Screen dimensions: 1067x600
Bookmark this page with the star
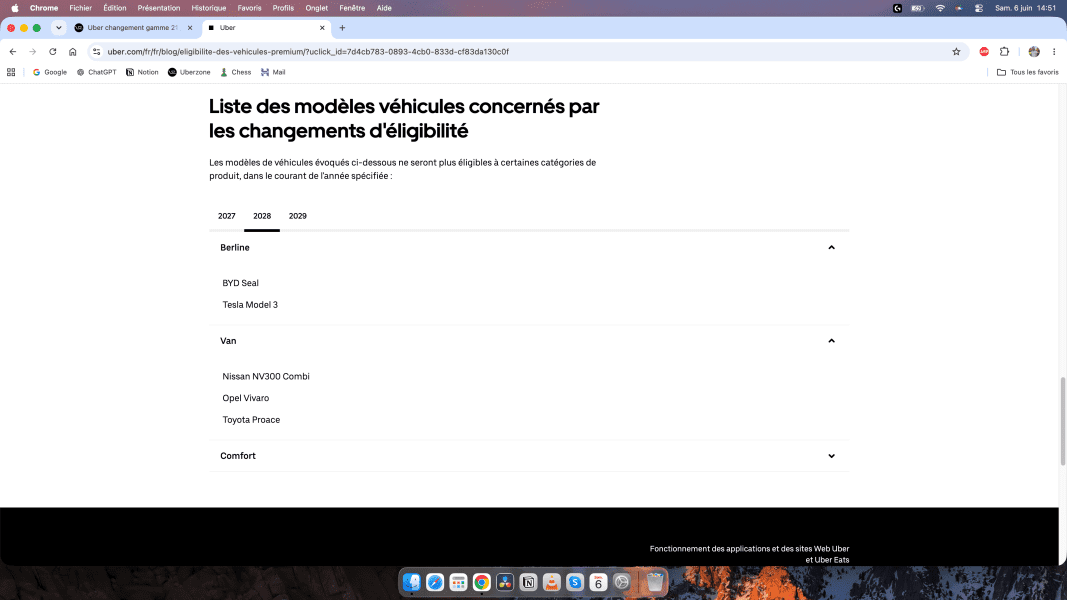point(956,52)
